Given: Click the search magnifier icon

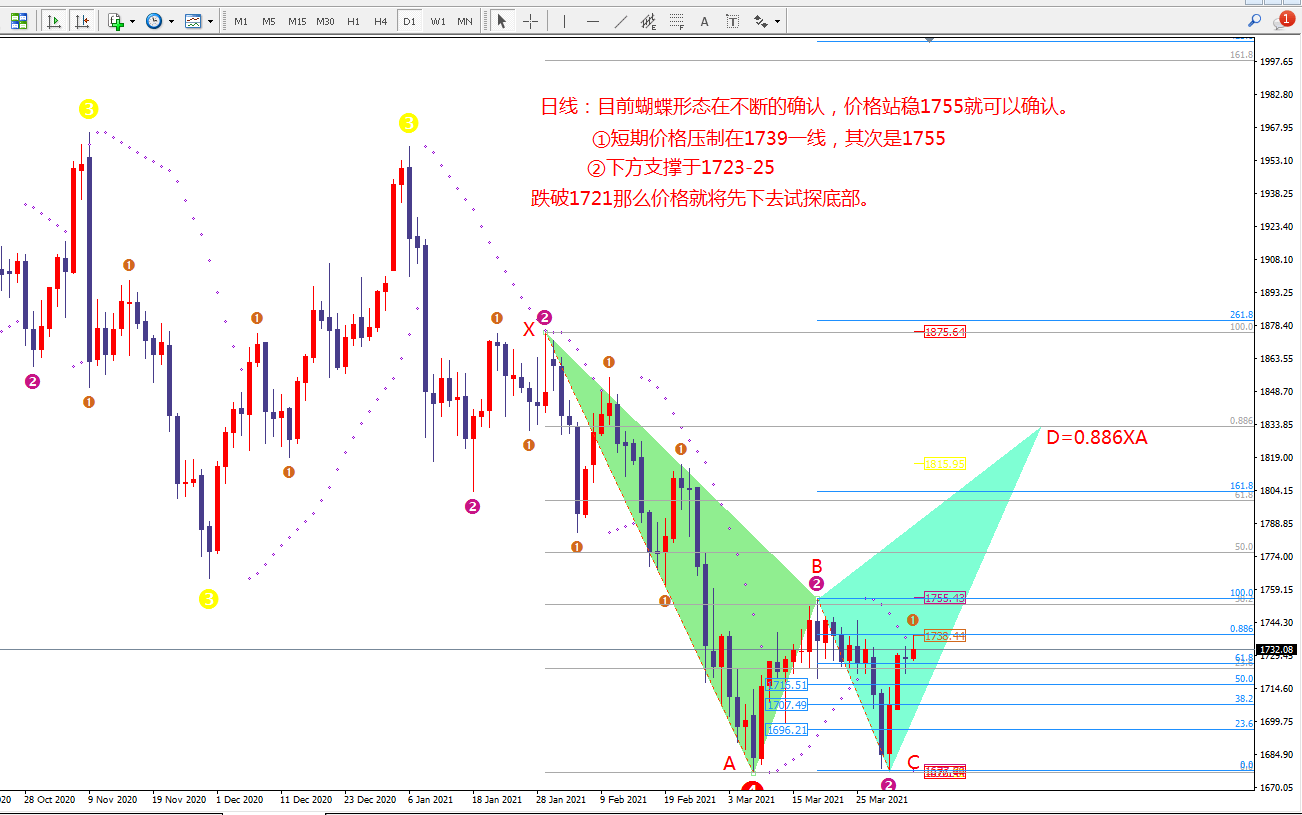Looking at the screenshot, I should click(1254, 20).
